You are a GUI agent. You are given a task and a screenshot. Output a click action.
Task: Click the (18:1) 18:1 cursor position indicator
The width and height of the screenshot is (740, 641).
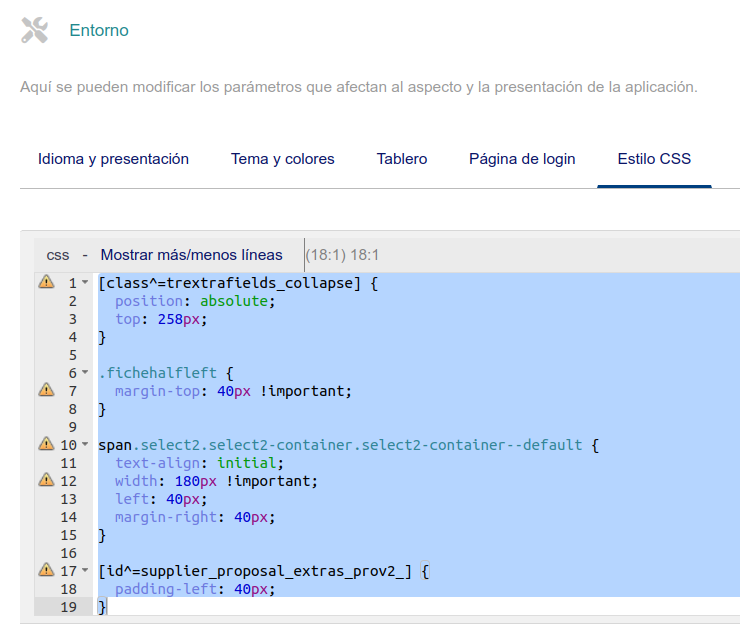pyautogui.click(x=342, y=255)
